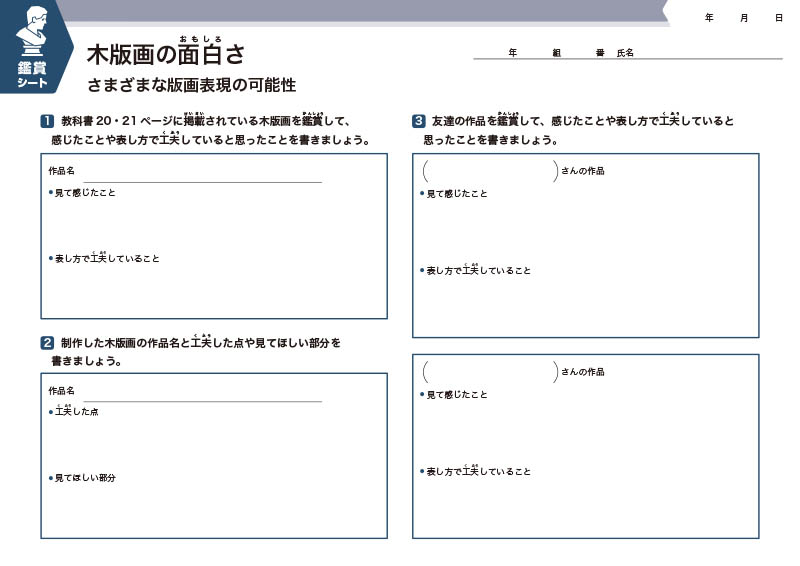This screenshot has width=800, height=566.
Task: Click 表し方で工夫していること bullet in section 1 box
Action: pyautogui.click(x=104, y=257)
